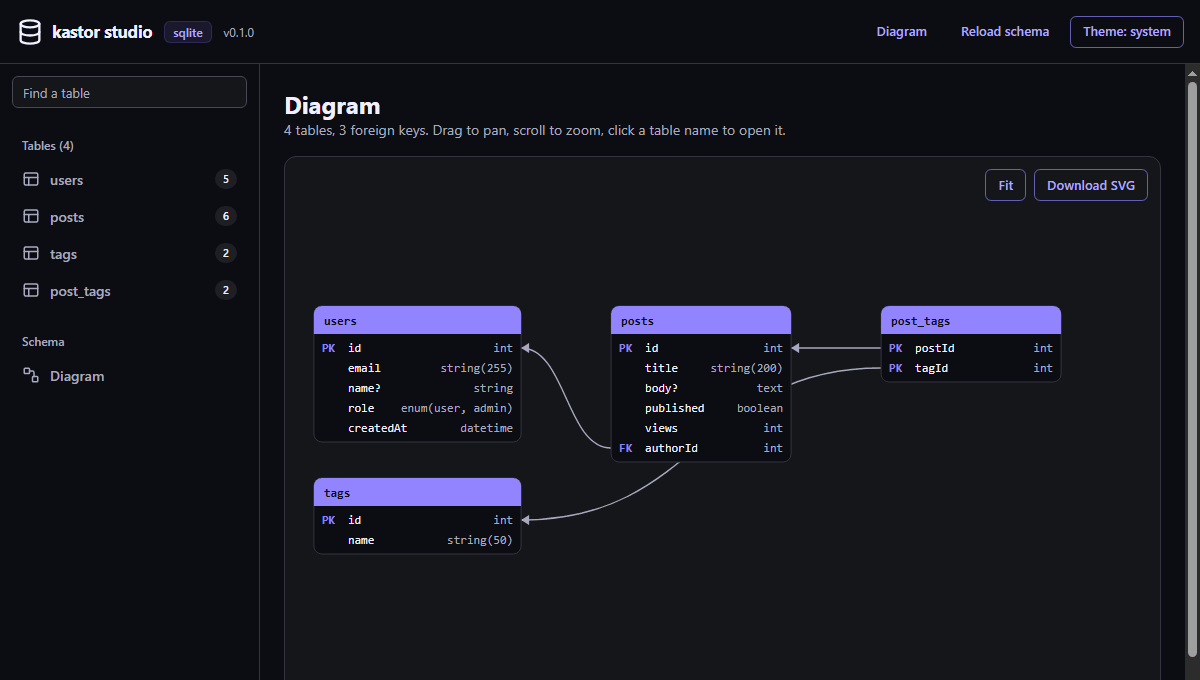This screenshot has width=1200, height=680.
Task: Toggle the Theme: system button
Action: pos(1127,32)
